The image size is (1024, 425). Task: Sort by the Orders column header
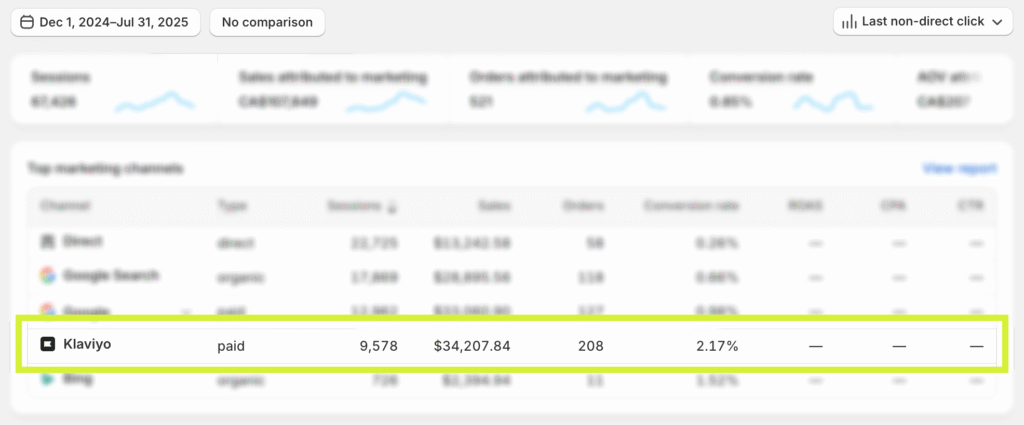pos(584,206)
